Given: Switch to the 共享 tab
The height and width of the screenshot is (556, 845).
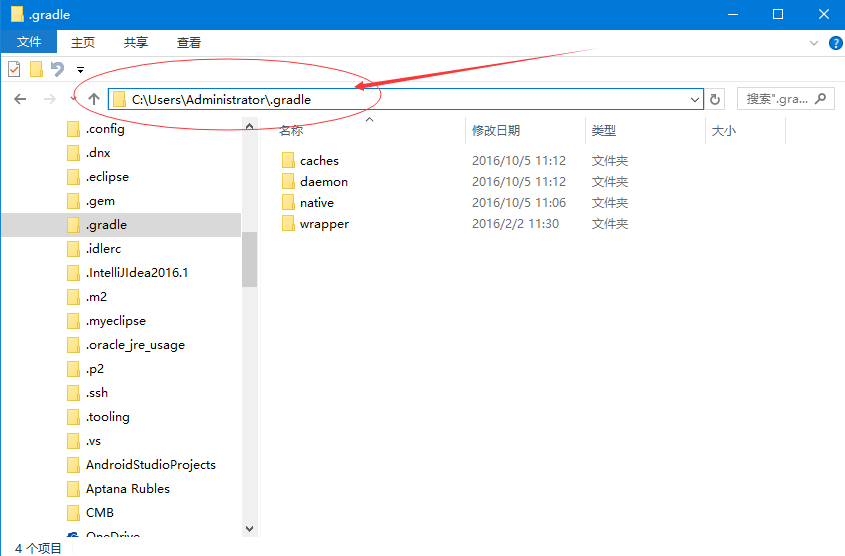Looking at the screenshot, I should coord(135,43).
